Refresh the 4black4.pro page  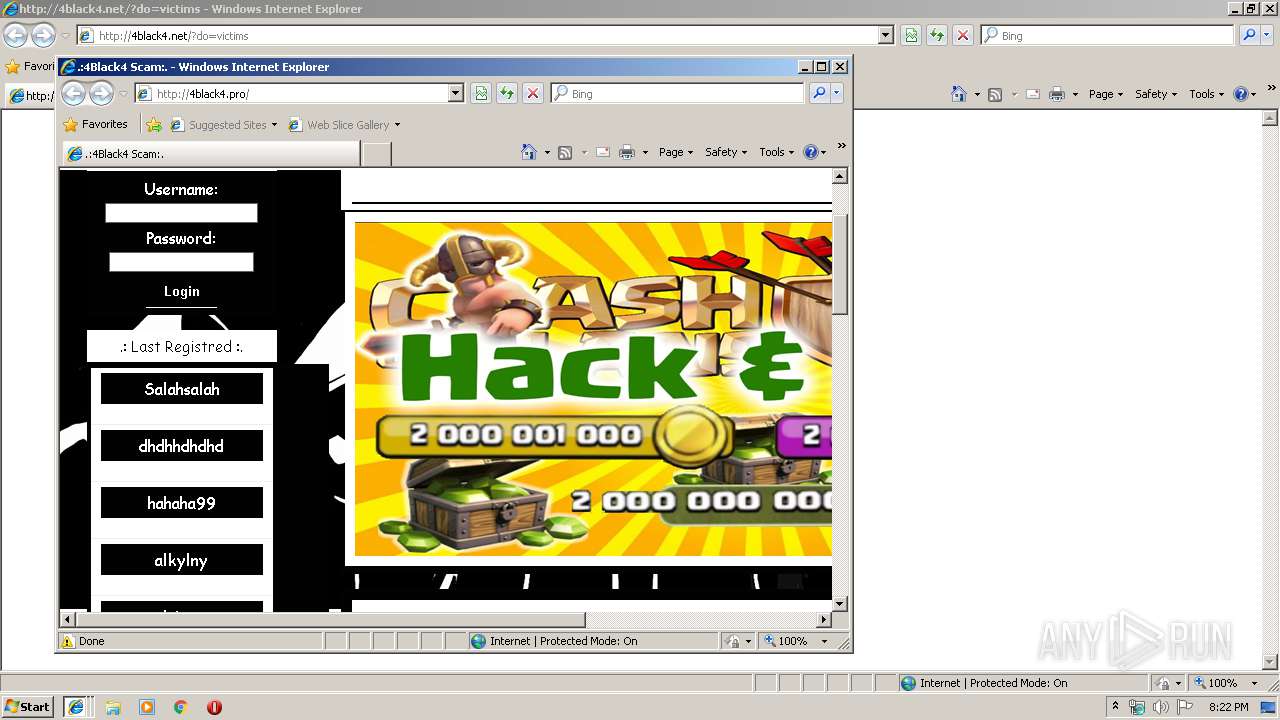tap(507, 93)
